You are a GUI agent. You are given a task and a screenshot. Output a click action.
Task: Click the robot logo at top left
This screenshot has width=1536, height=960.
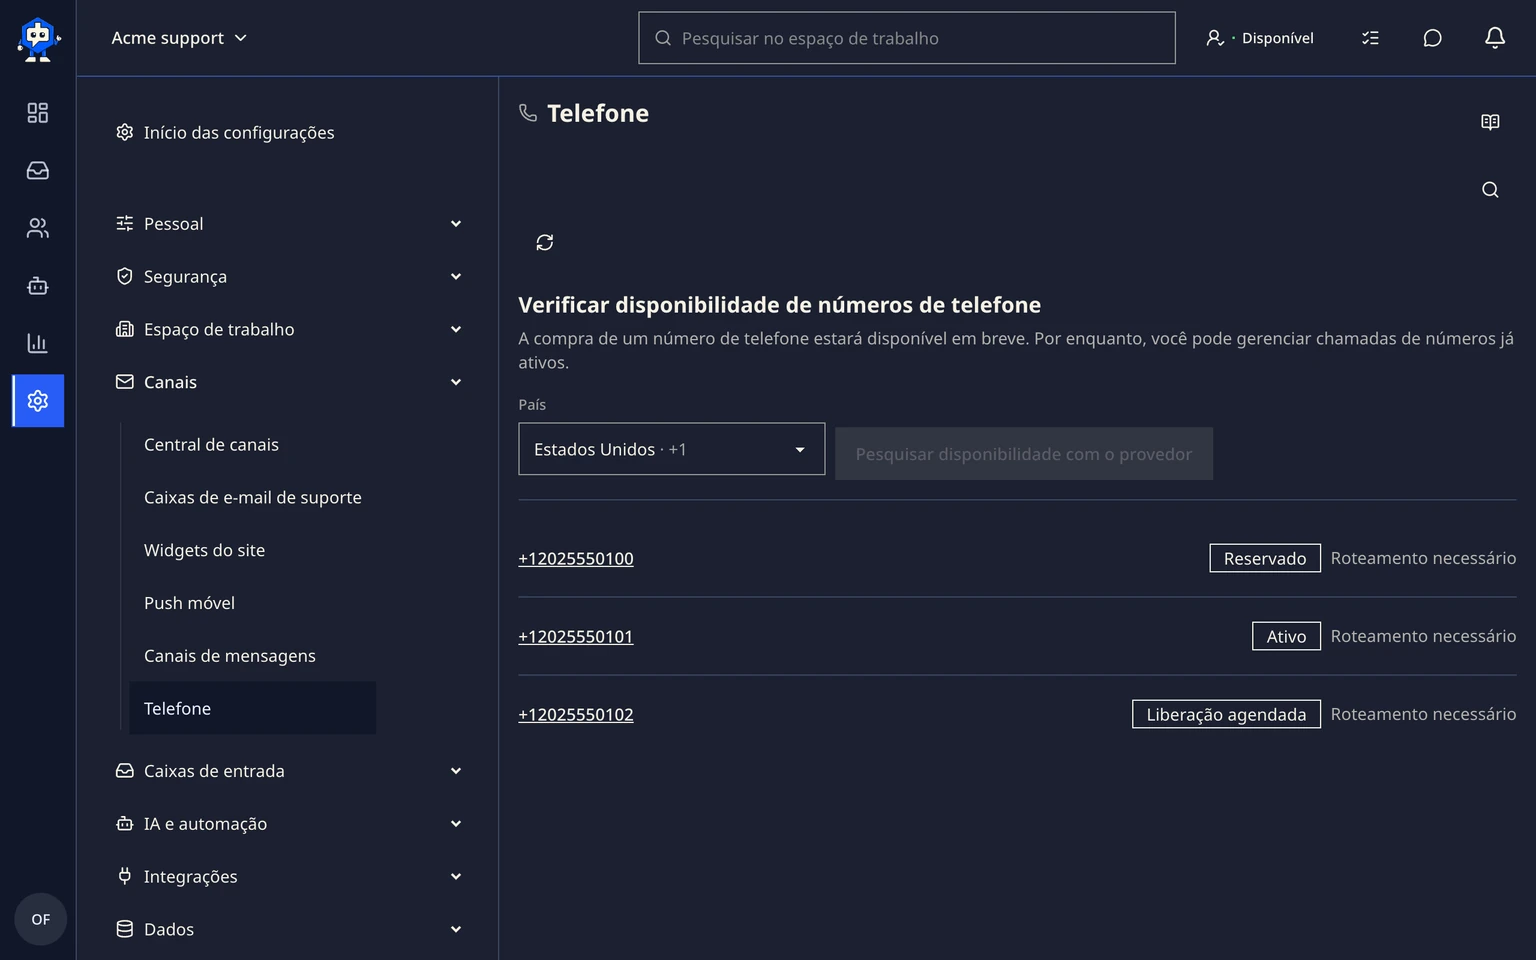[38, 39]
